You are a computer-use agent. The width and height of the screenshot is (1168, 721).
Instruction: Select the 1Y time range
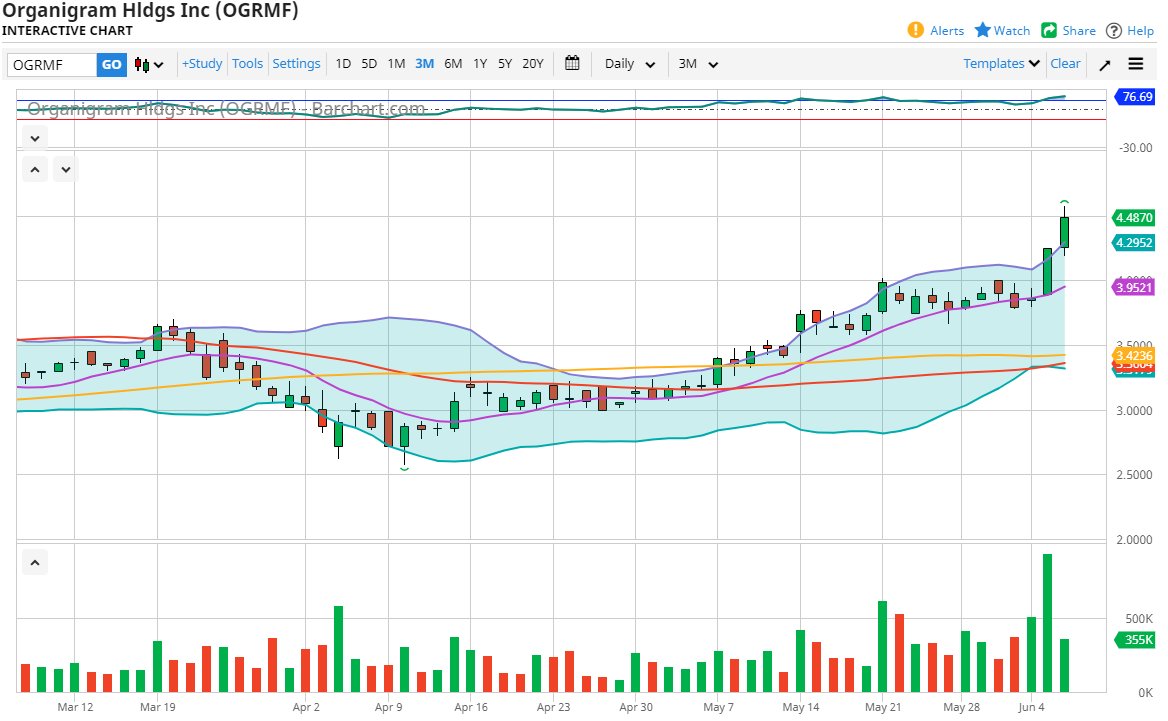click(x=480, y=64)
